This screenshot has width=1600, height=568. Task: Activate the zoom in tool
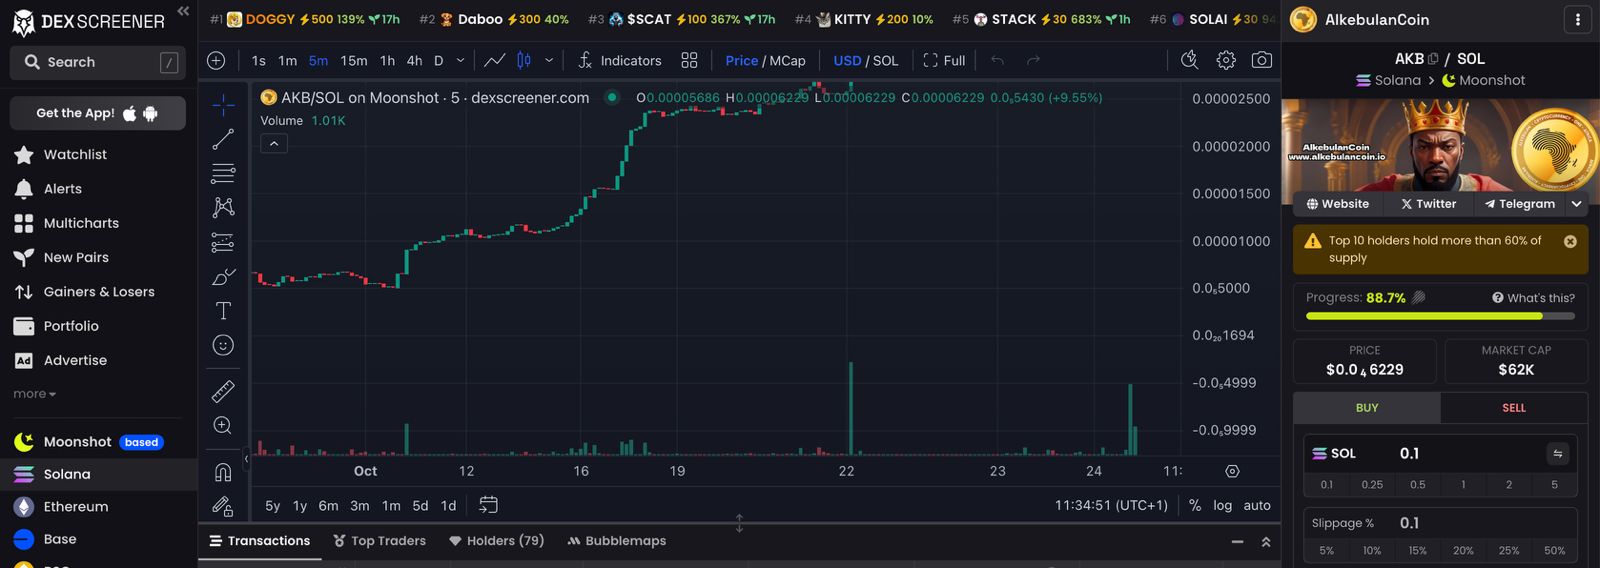click(223, 425)
